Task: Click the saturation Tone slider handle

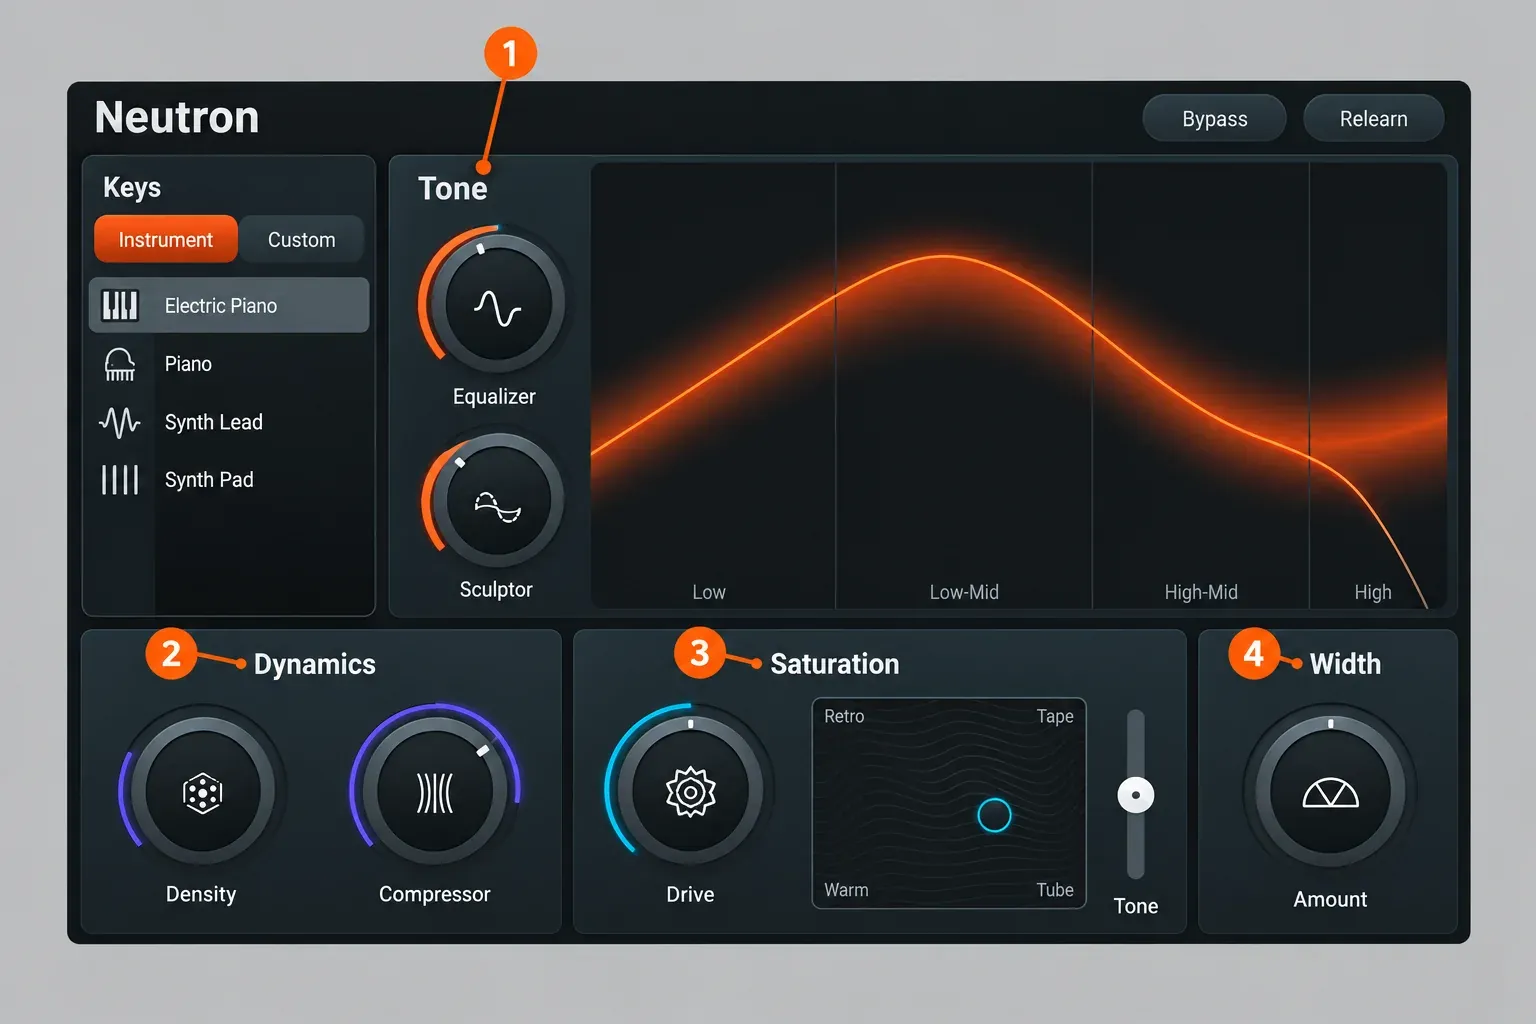Action: (x=1136, y=795)
